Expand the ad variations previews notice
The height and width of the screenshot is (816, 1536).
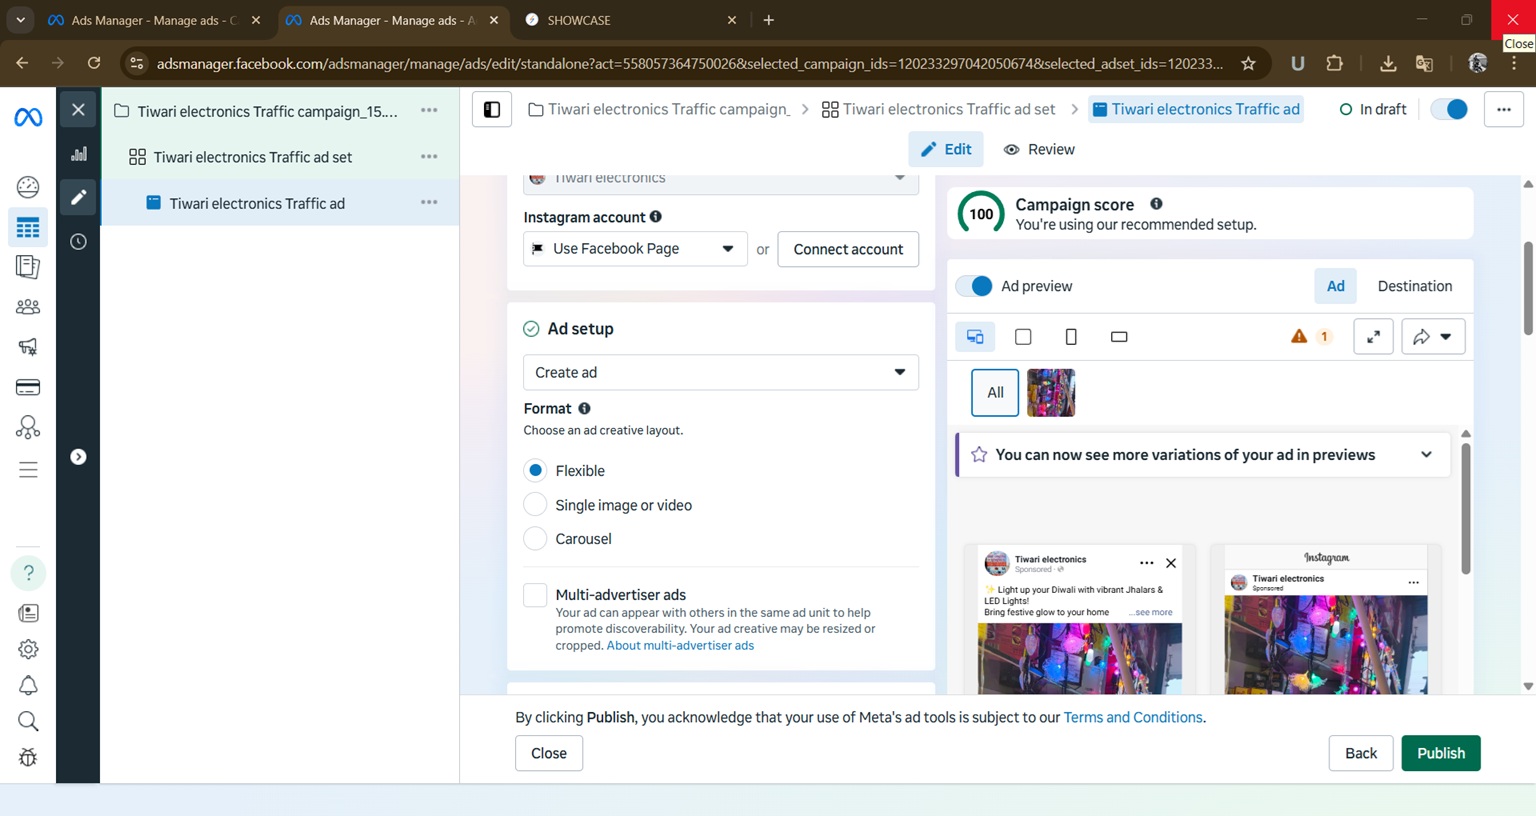click(1426, 455)
